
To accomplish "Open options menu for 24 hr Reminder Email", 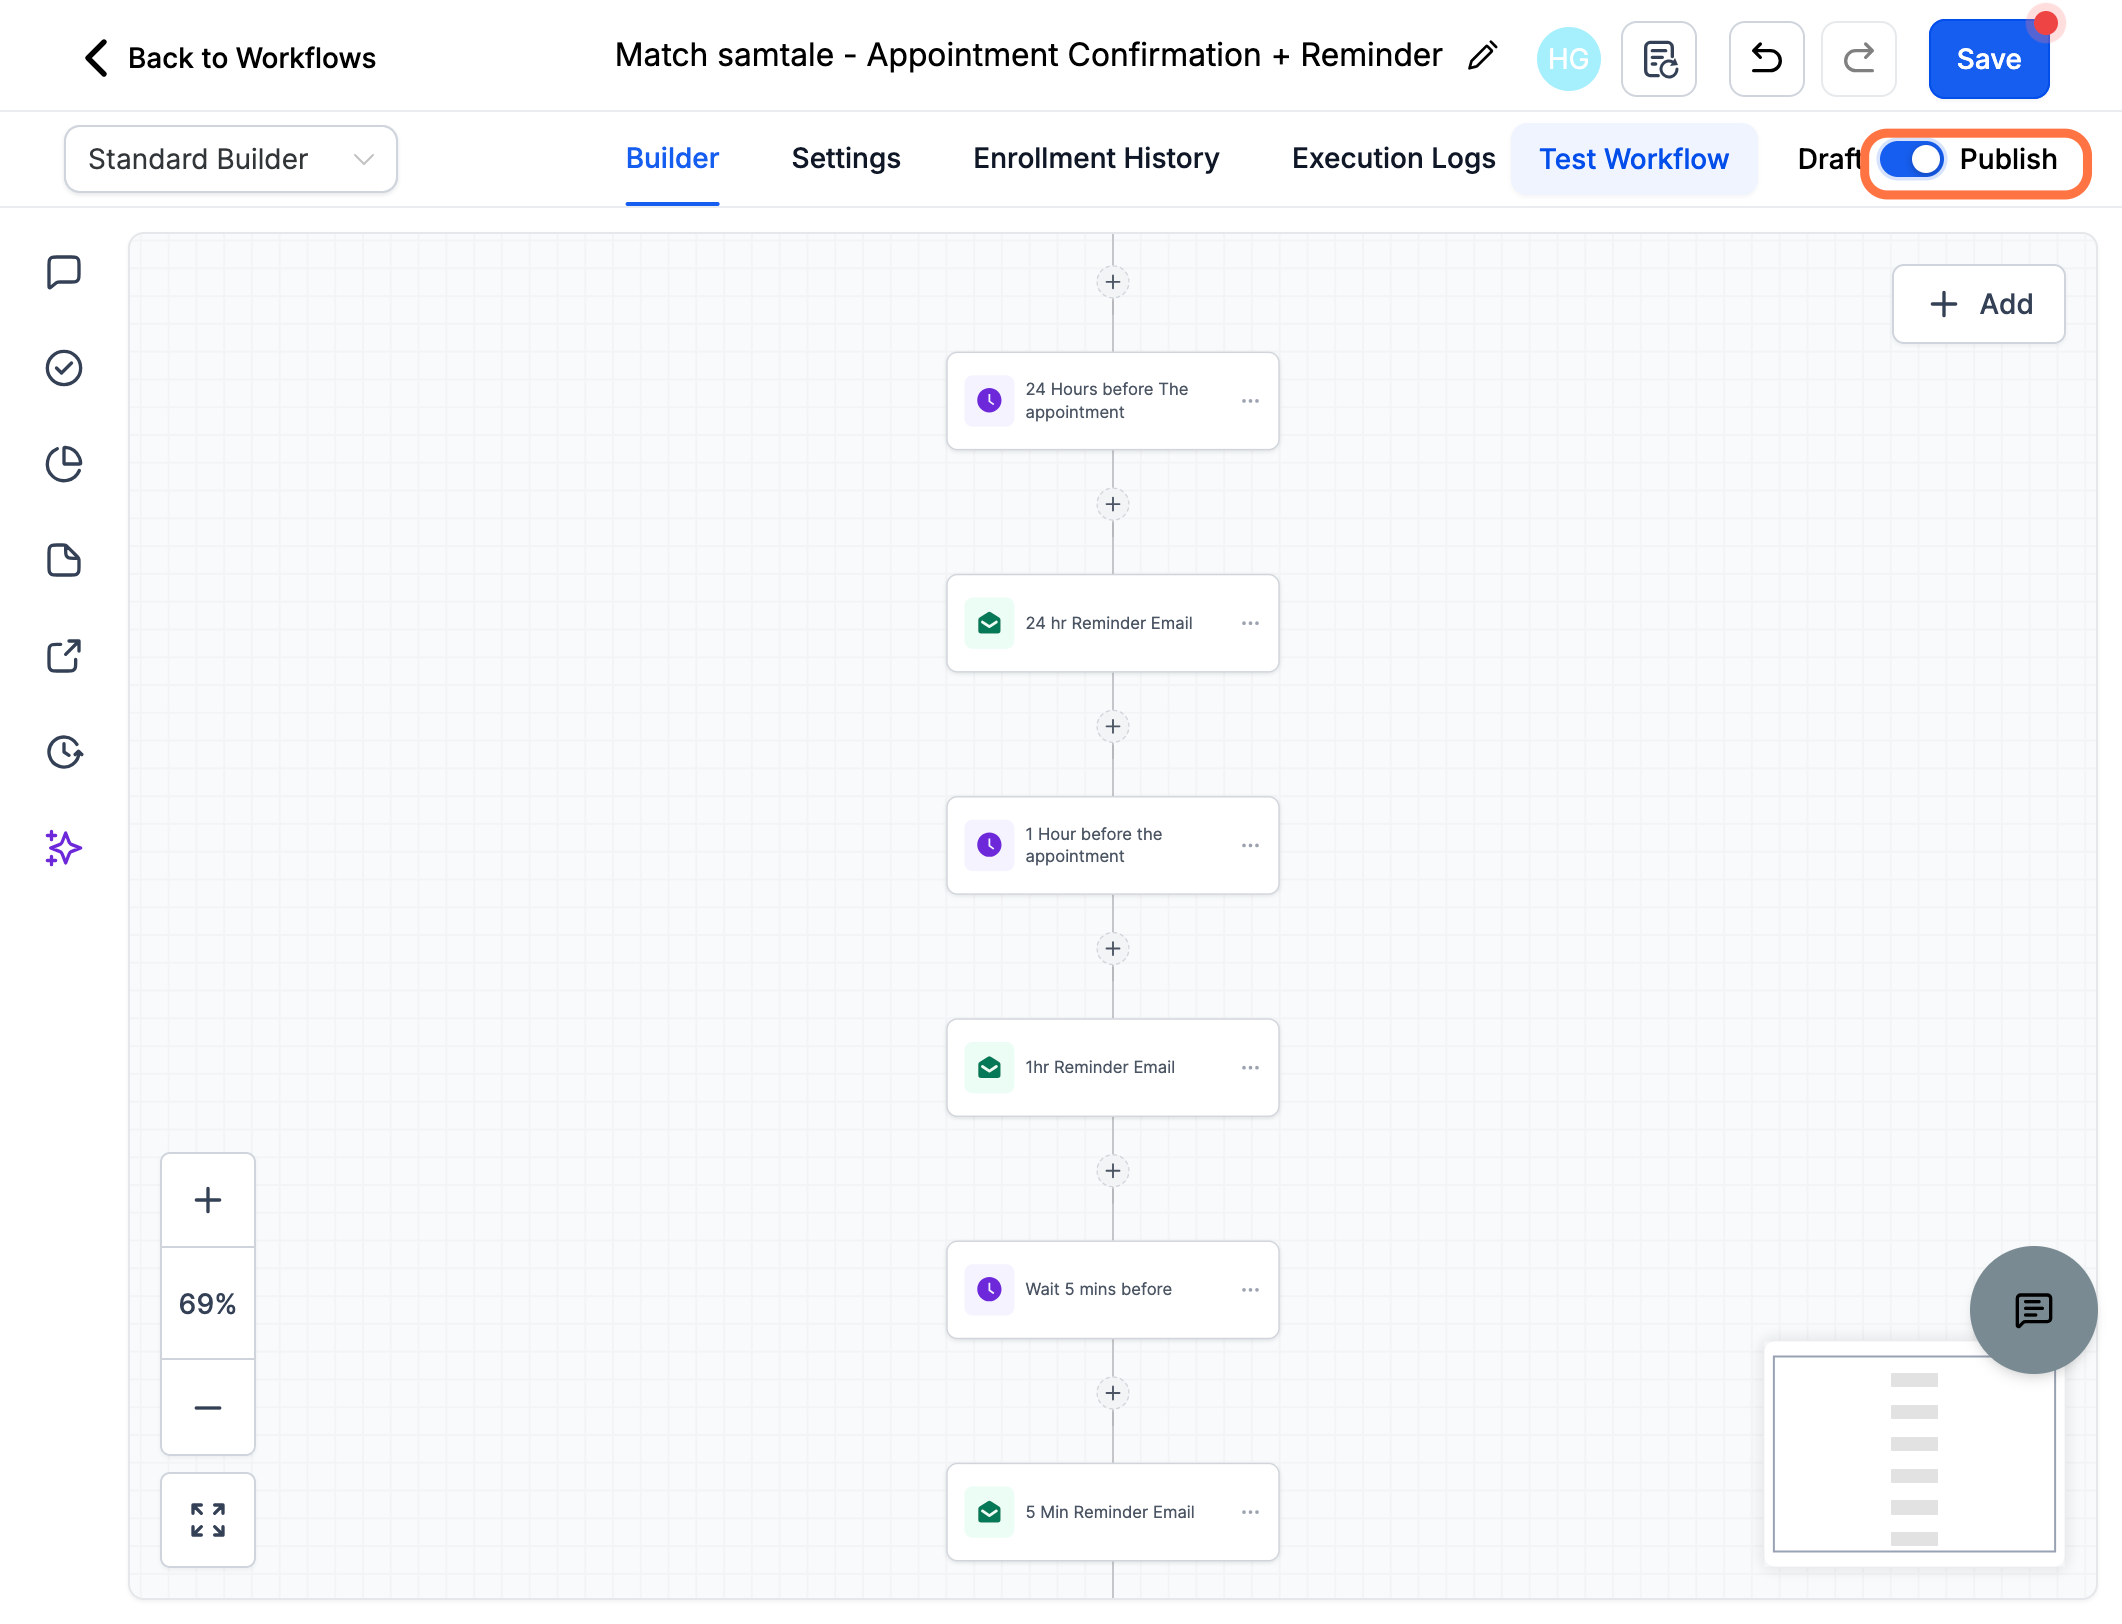I will [x=1250, y=623].
